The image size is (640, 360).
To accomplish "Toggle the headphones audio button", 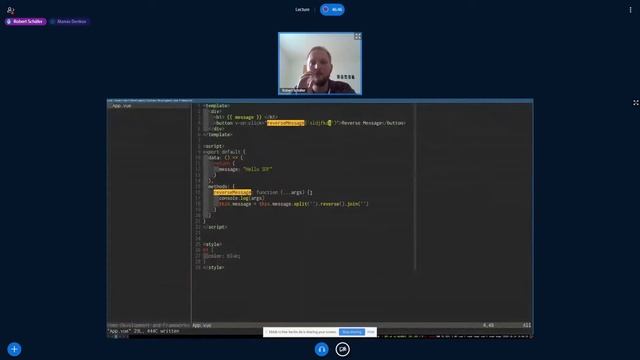I will [x=321, y=349].
